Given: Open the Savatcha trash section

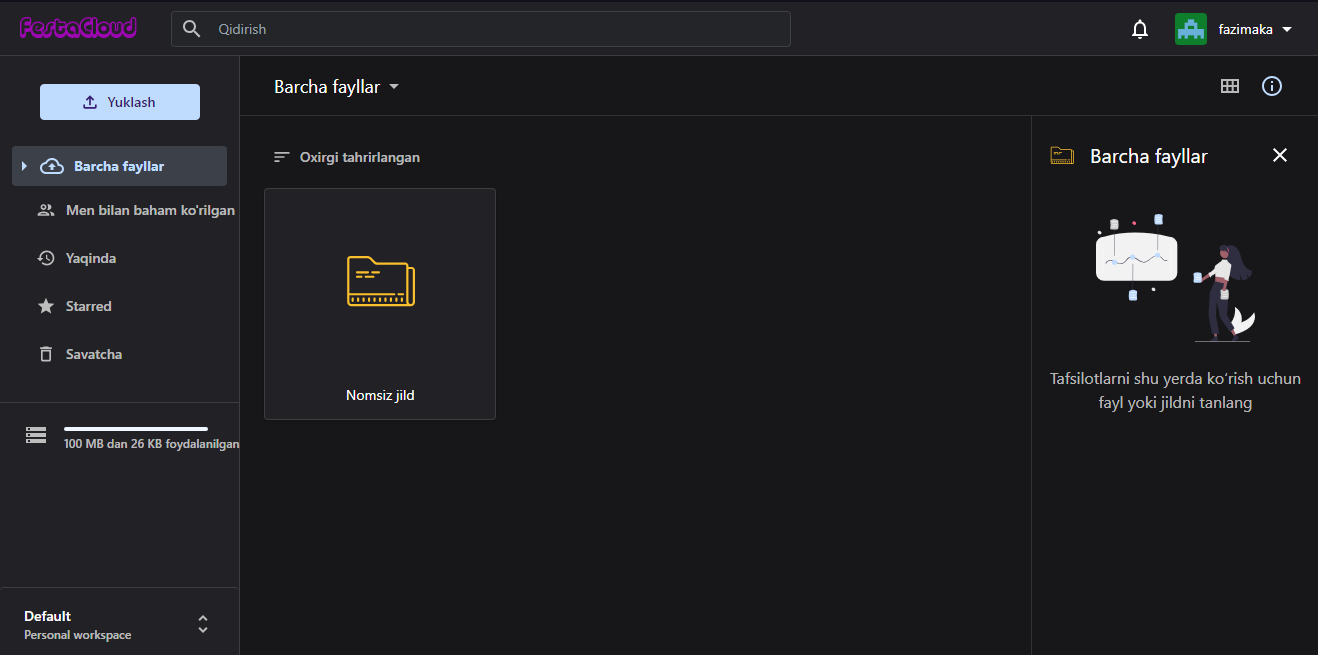Looking at the screenshot, I should tap(93, 354).
